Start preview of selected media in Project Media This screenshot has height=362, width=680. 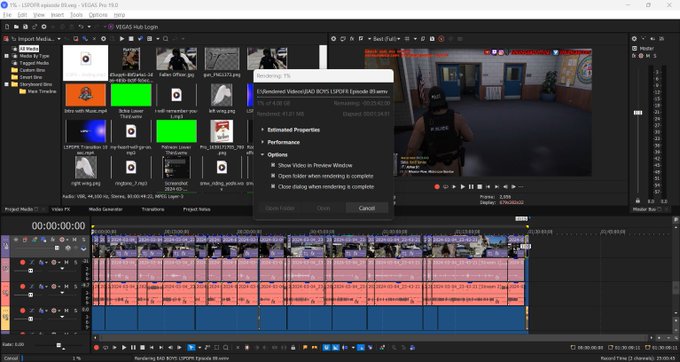pyautogui.click(x=122, y=39)
